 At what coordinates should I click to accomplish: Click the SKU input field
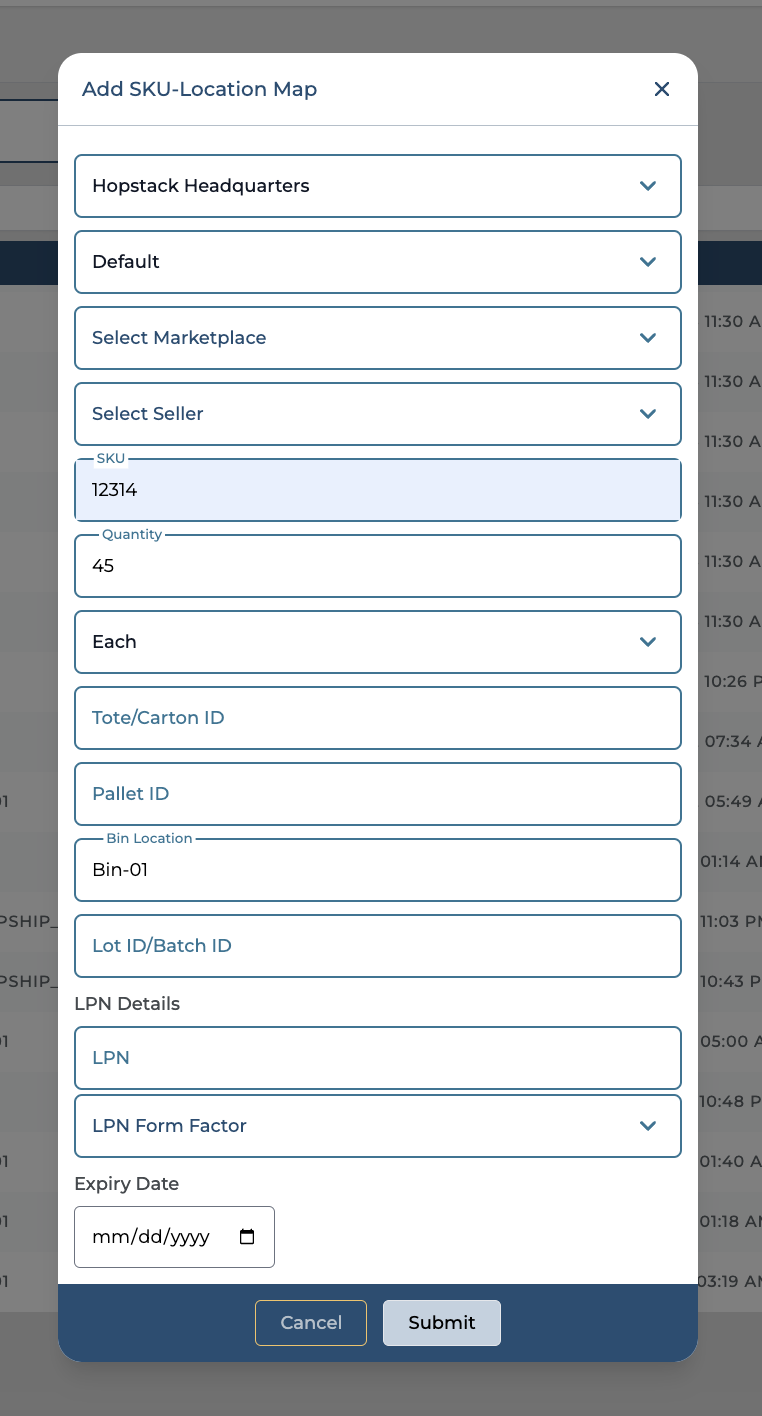point(377,490)
